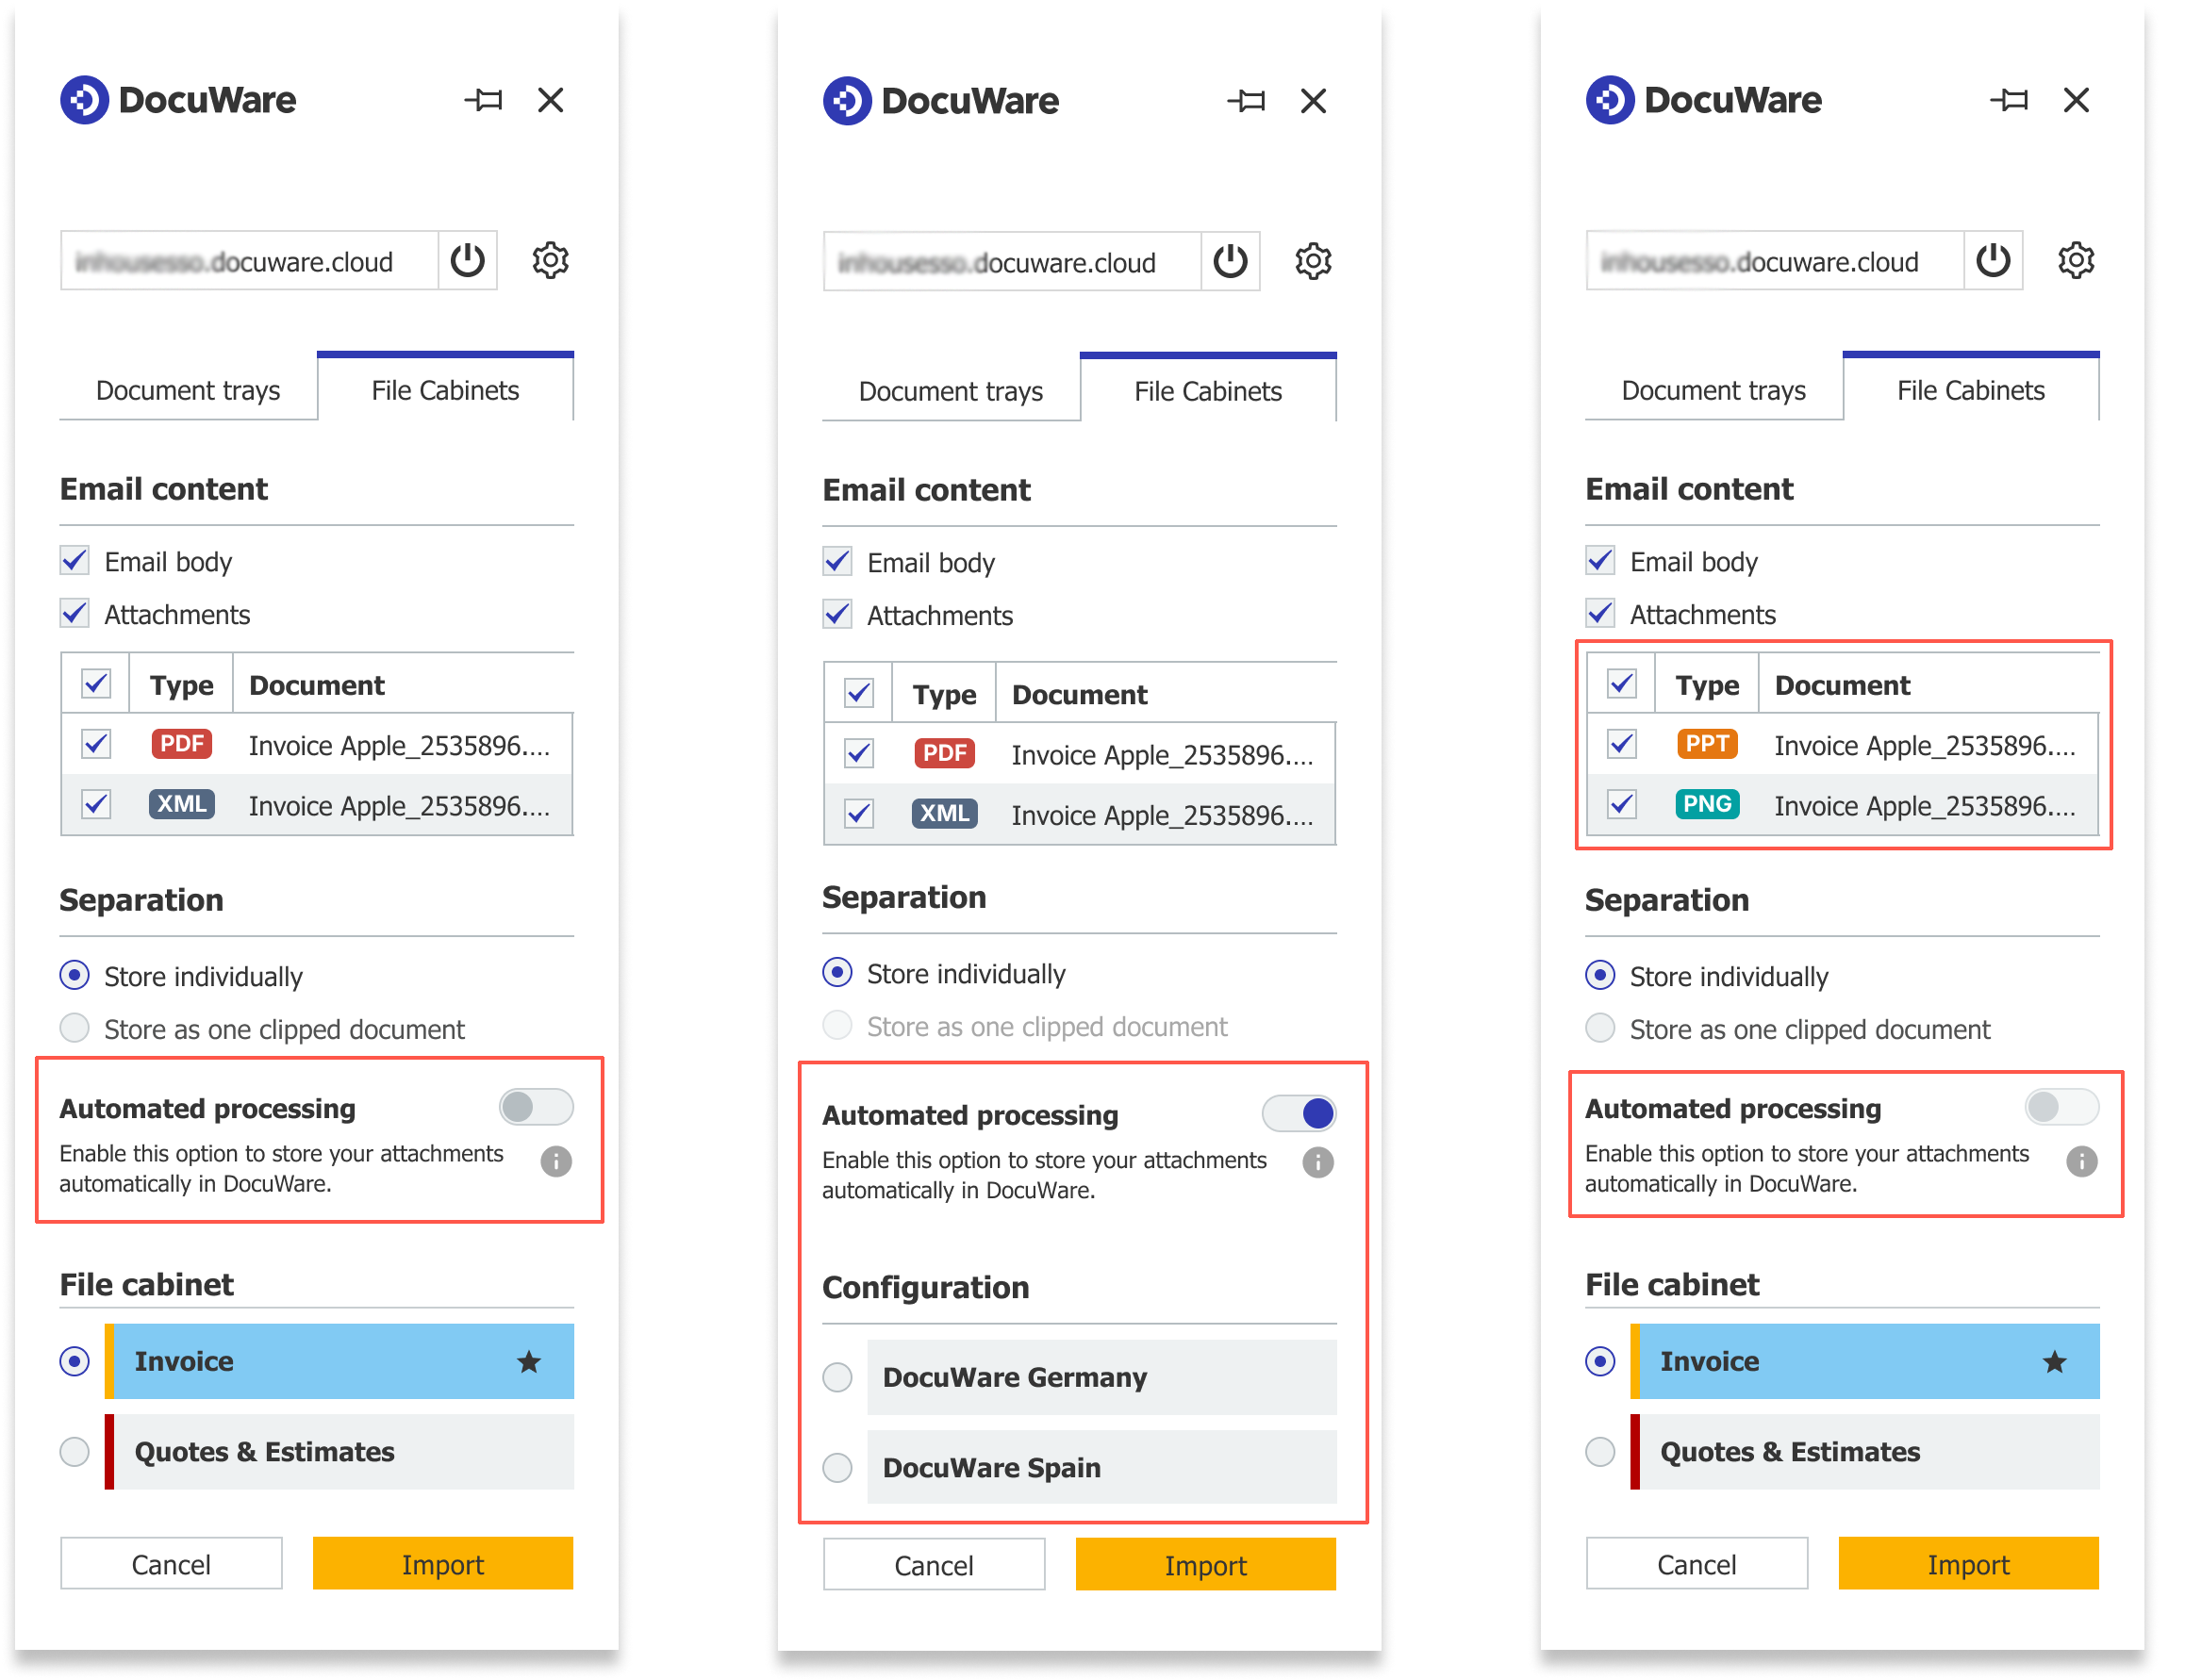Click the pin icon in the left panel
The height and width of the screenshot is (1680, 2185).
tap(484, 100)
